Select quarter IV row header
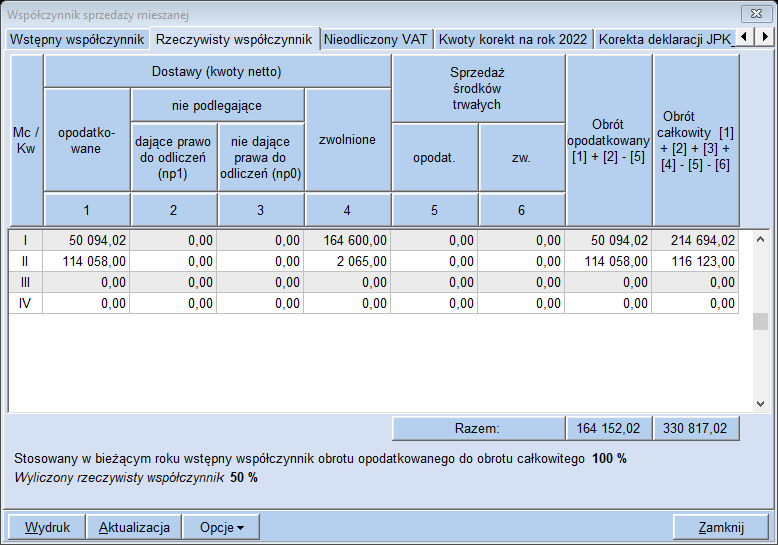 click(26, 303)
